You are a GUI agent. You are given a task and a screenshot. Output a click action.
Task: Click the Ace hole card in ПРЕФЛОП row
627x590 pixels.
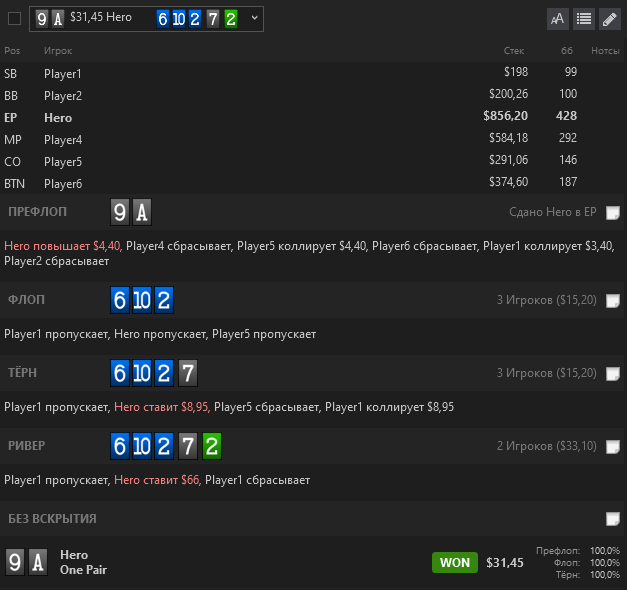click(142, 212)
